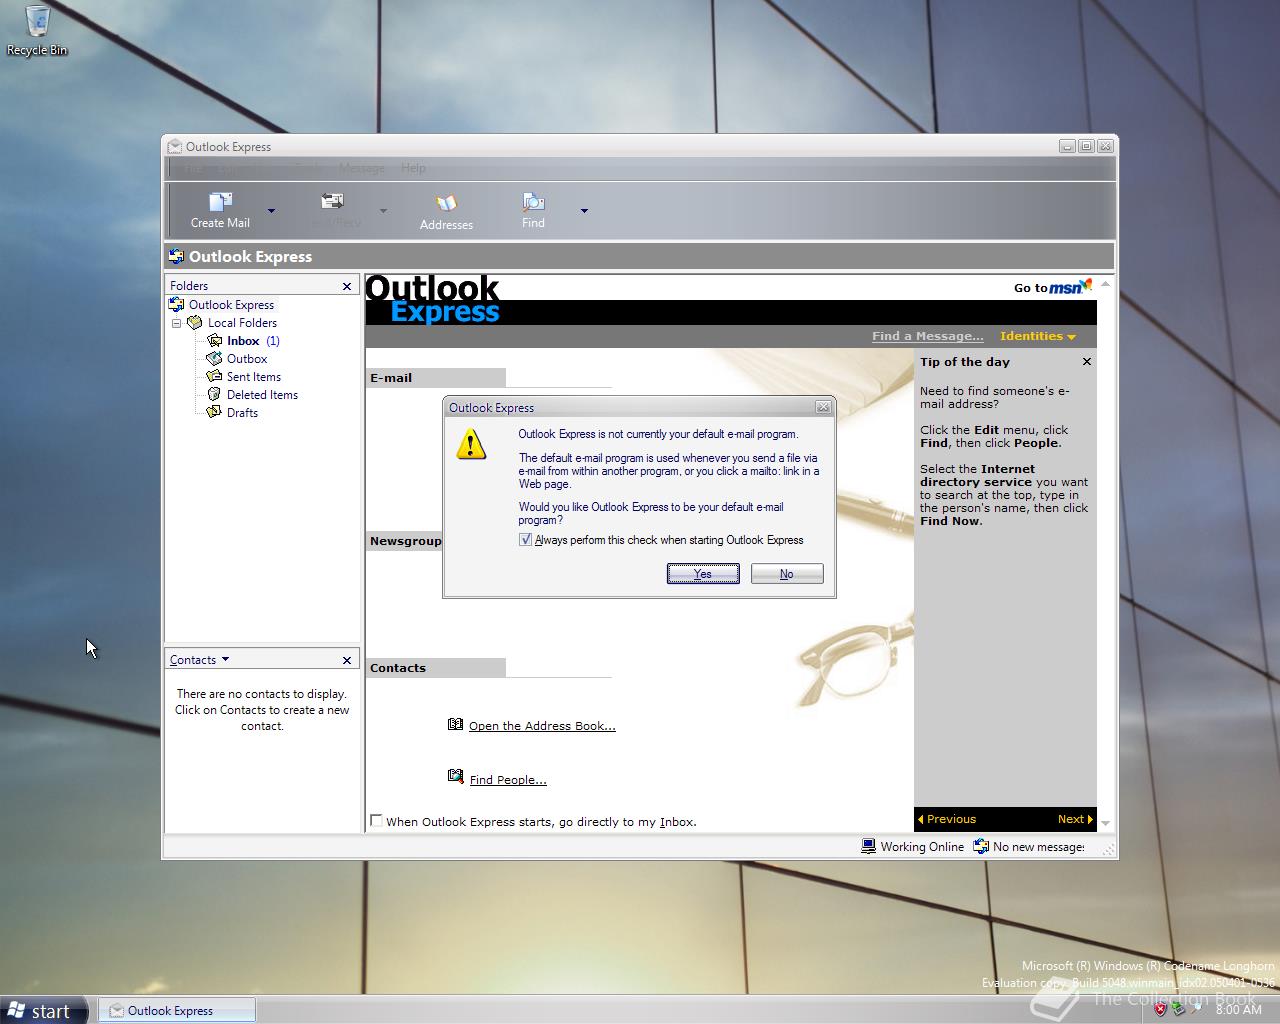Screen dimensions: 1280x1024
Task: Click the scroll down arrow of main pane
Action: (x=1105, y=822)
